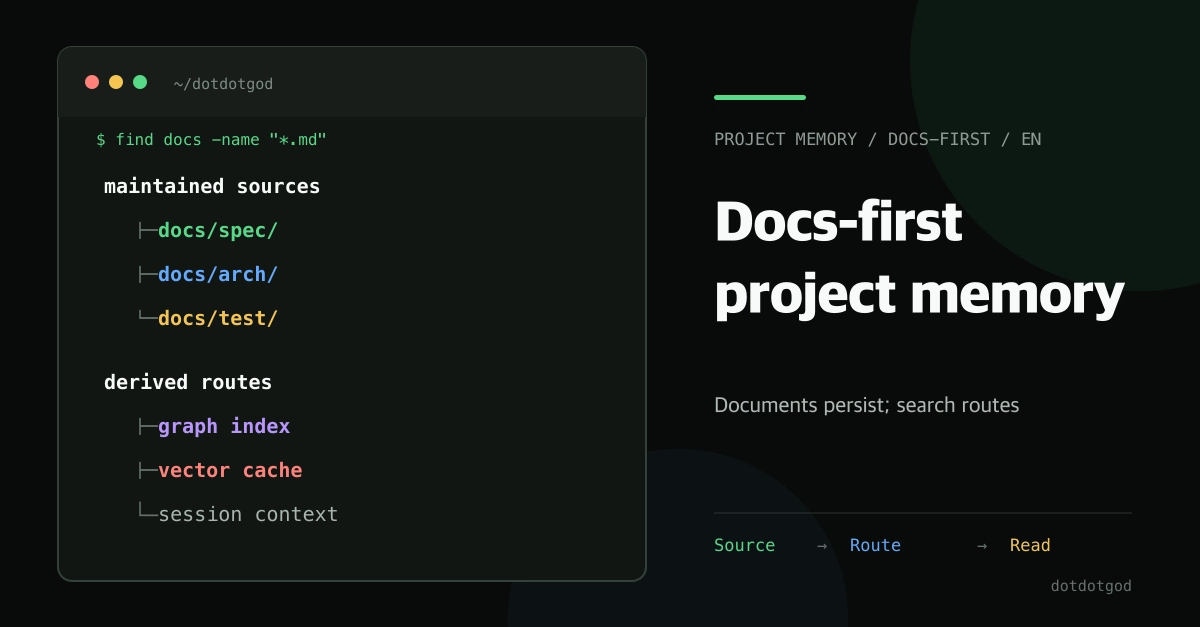Viewport: 1200px width, 627px height.
Task: Click the find docs -name command line
Action: coord(212,139)
